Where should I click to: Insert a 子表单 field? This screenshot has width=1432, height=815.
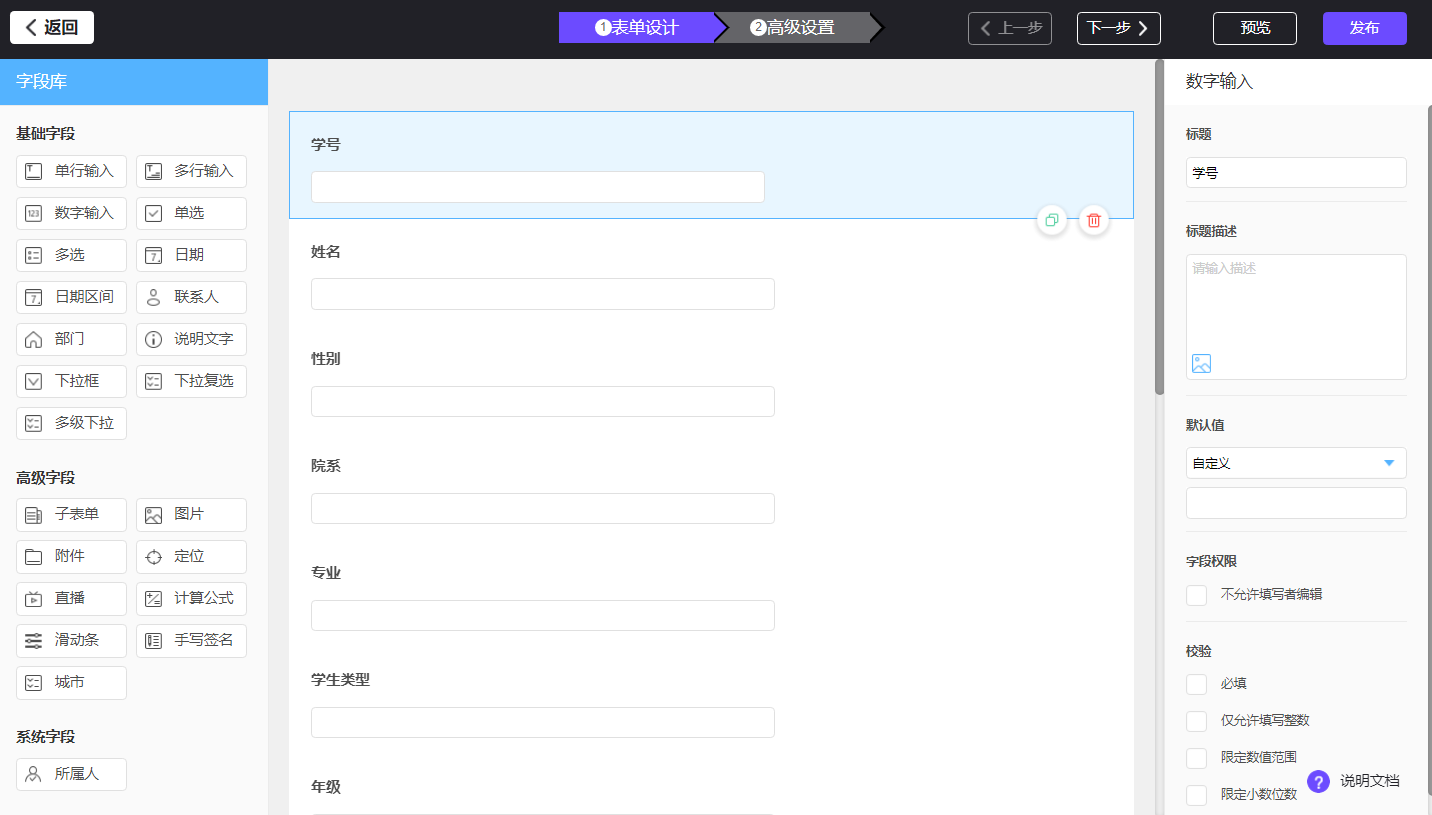(x=72, y=514)
